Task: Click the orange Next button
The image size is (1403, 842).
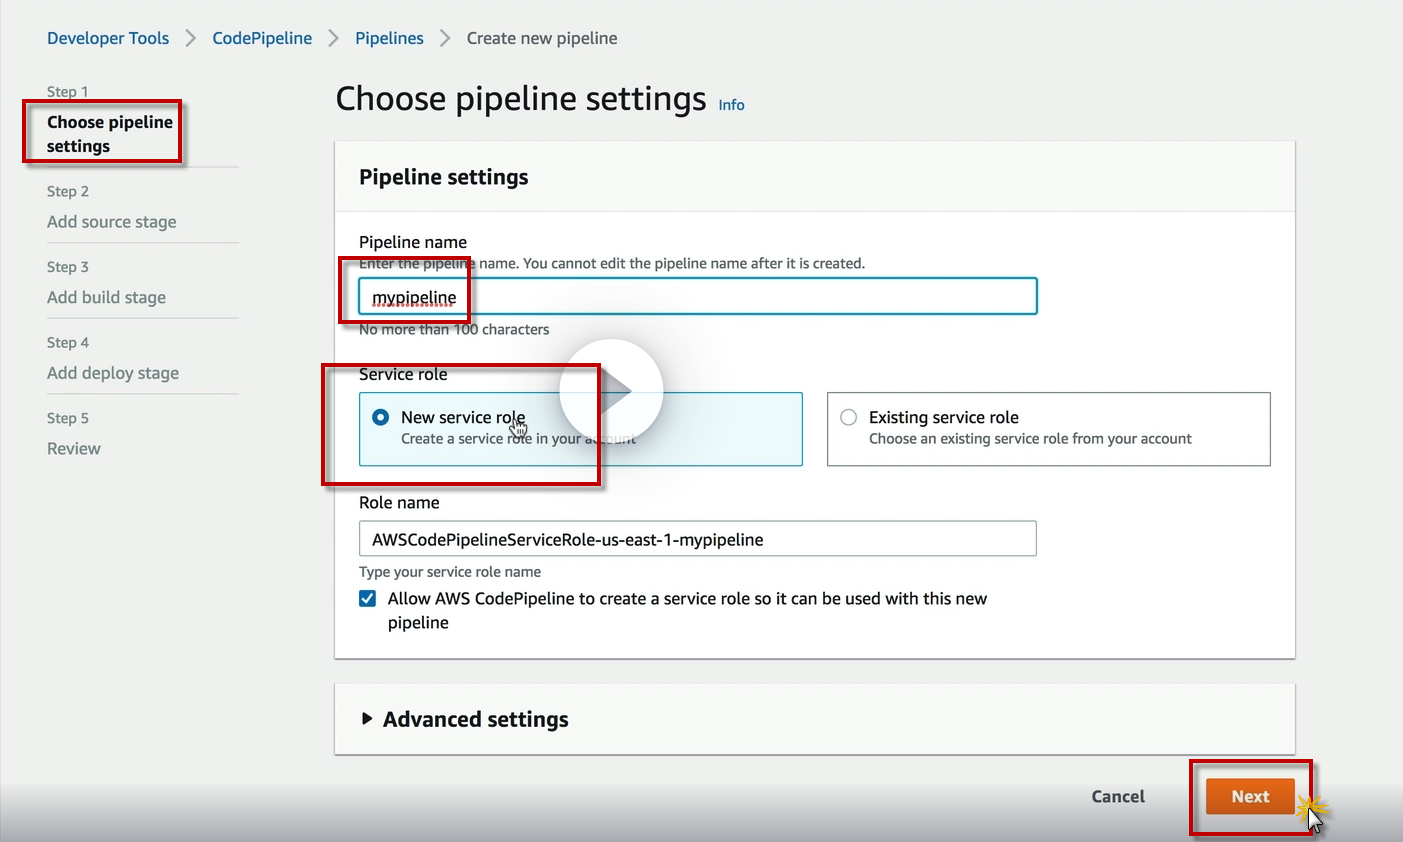Action: [x=1250, y=797]
